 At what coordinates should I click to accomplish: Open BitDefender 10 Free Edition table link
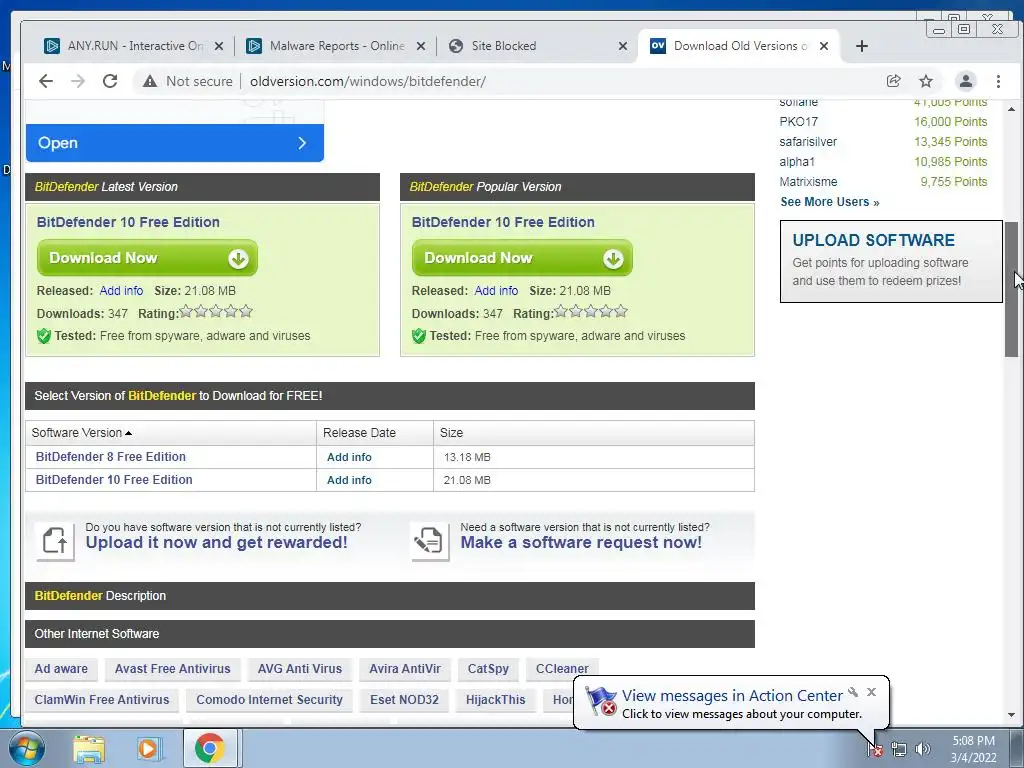[114, 479]
